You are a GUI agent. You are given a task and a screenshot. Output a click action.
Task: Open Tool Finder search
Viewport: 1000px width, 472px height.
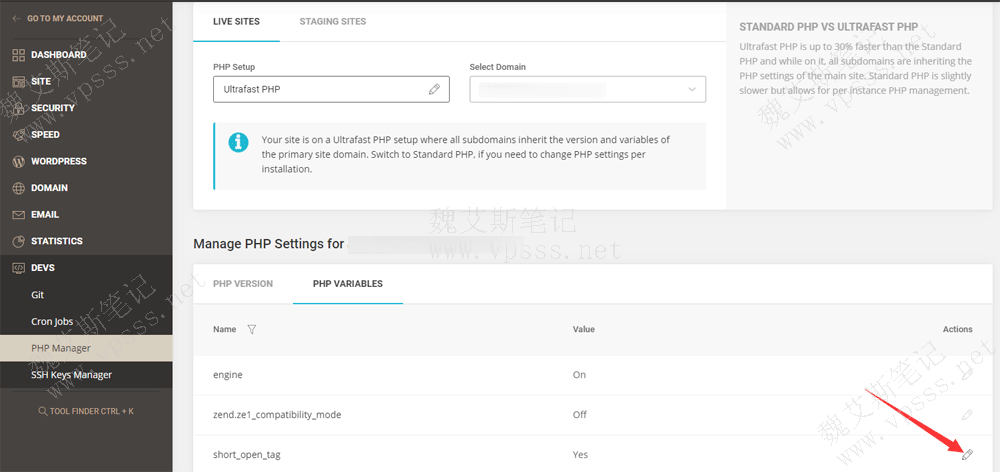pos(86,411)
